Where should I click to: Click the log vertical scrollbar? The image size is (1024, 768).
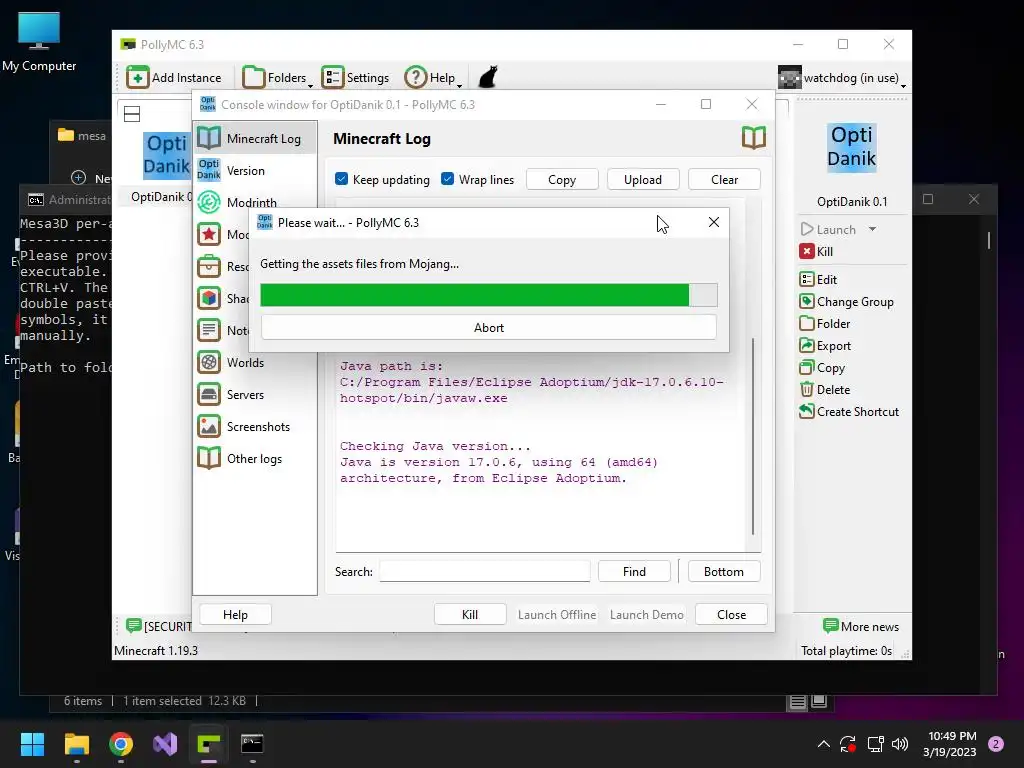pos(753,436)
